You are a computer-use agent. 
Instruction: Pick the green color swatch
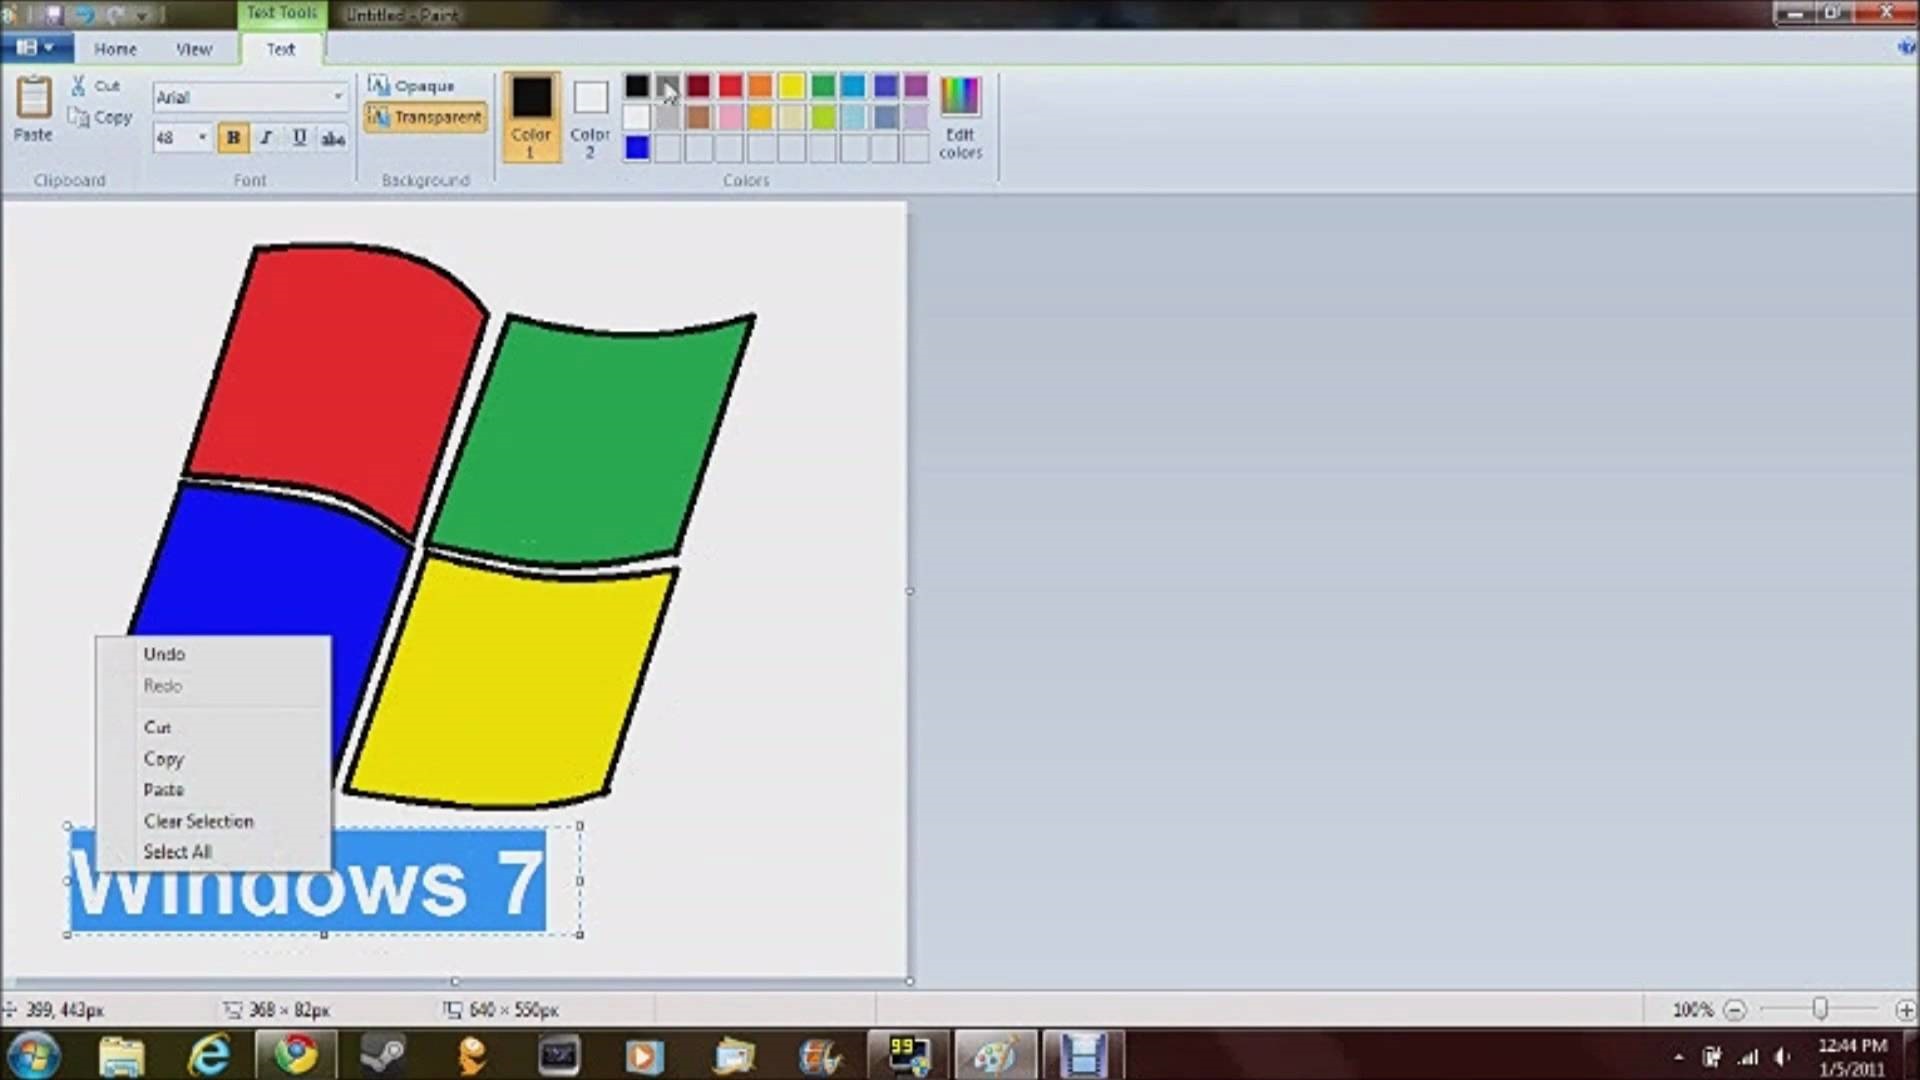823,86
